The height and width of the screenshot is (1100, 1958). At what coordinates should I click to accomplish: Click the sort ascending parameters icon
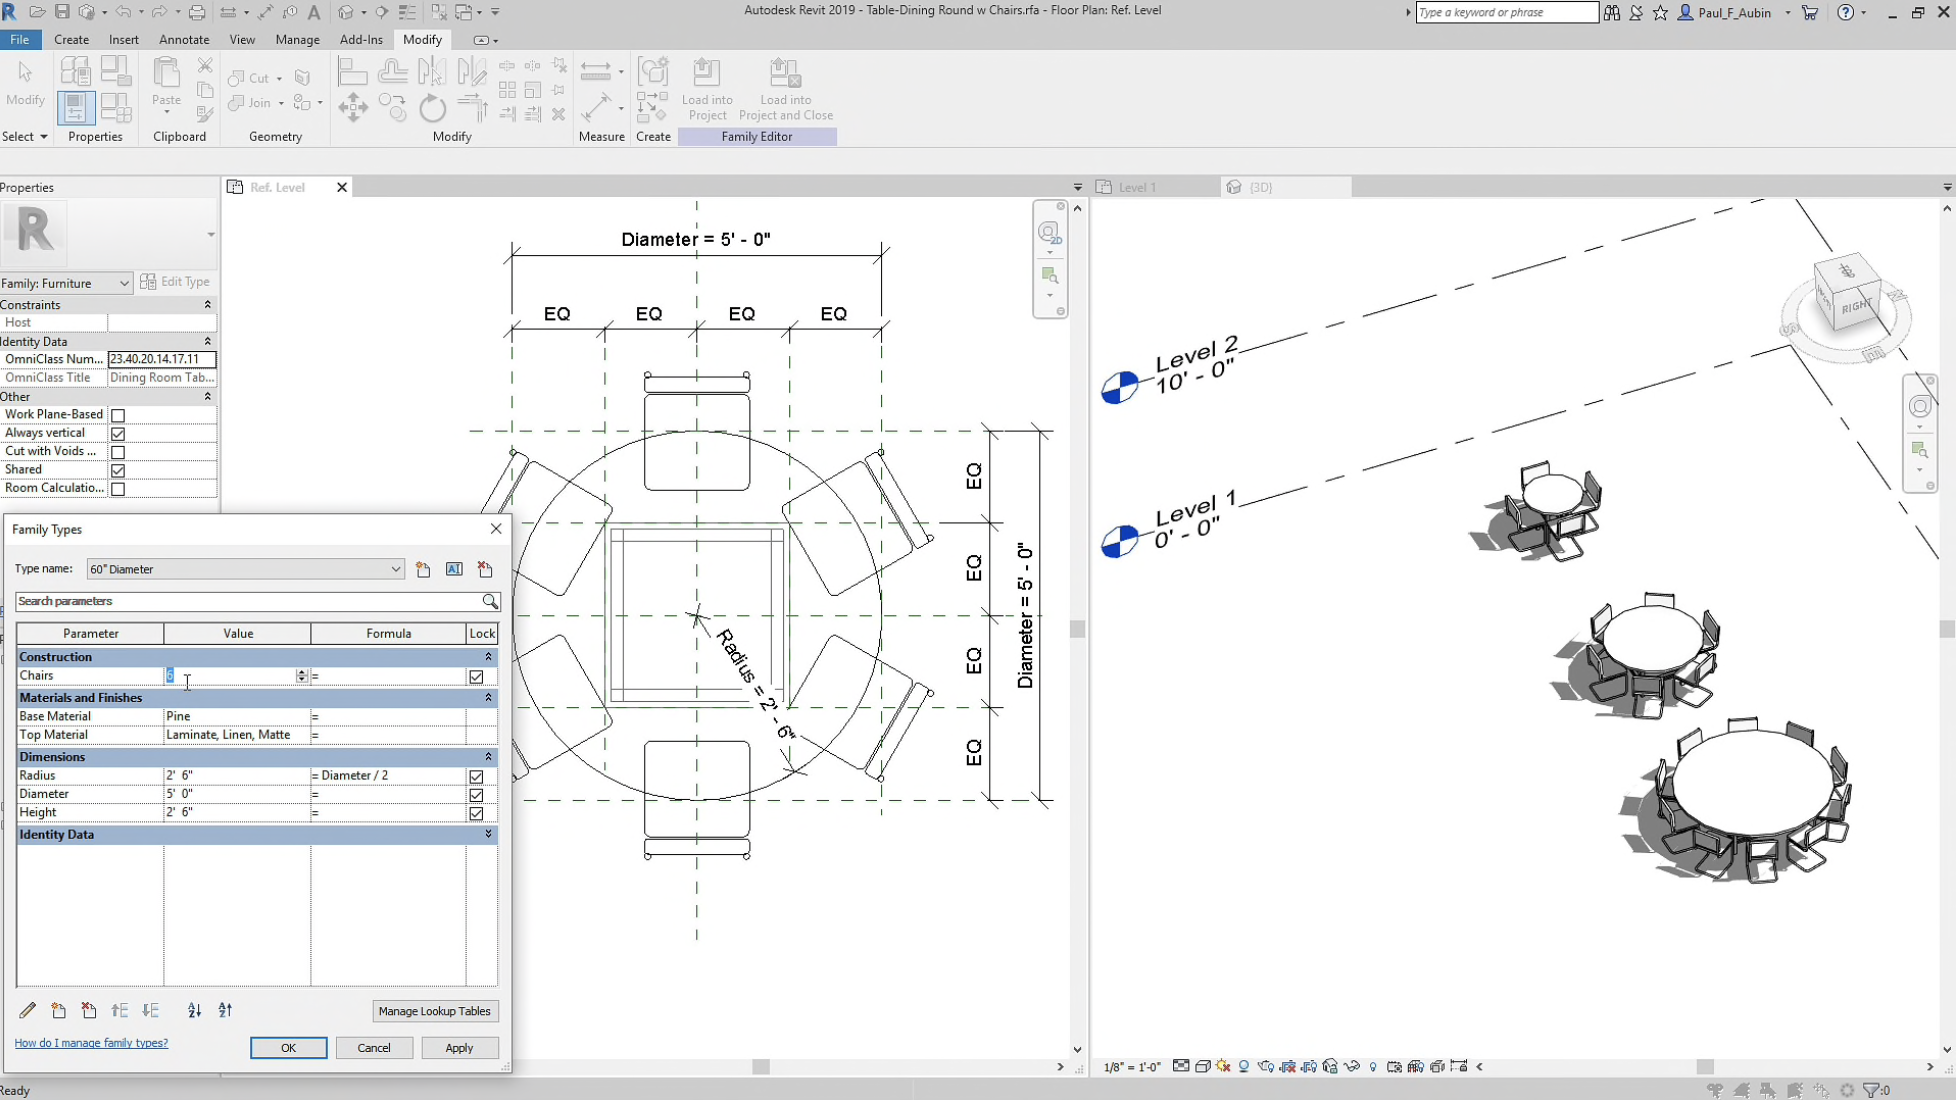pyautogui.click(x=194, y=1011)
